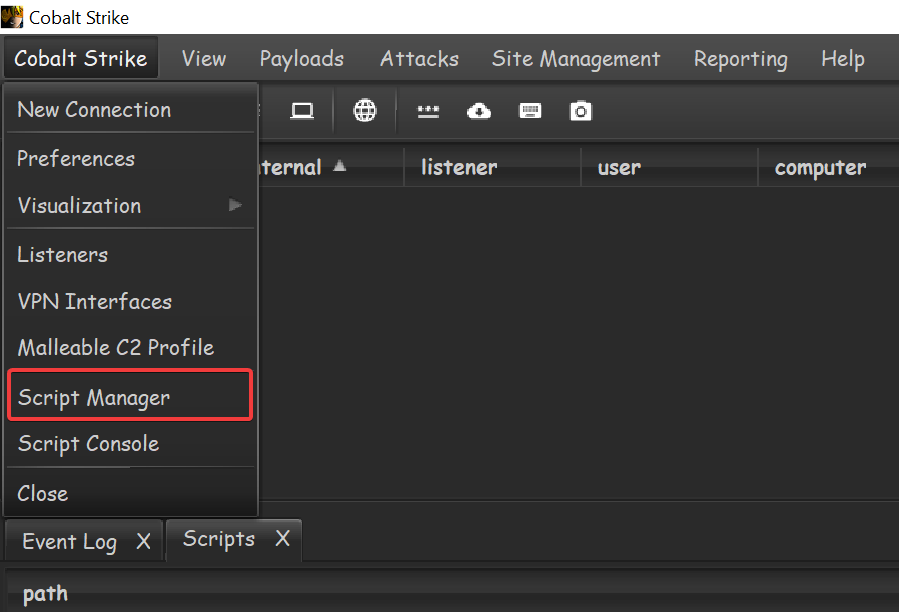
Task: Open the Attacks menu
Action: click(x=420, y=59)
